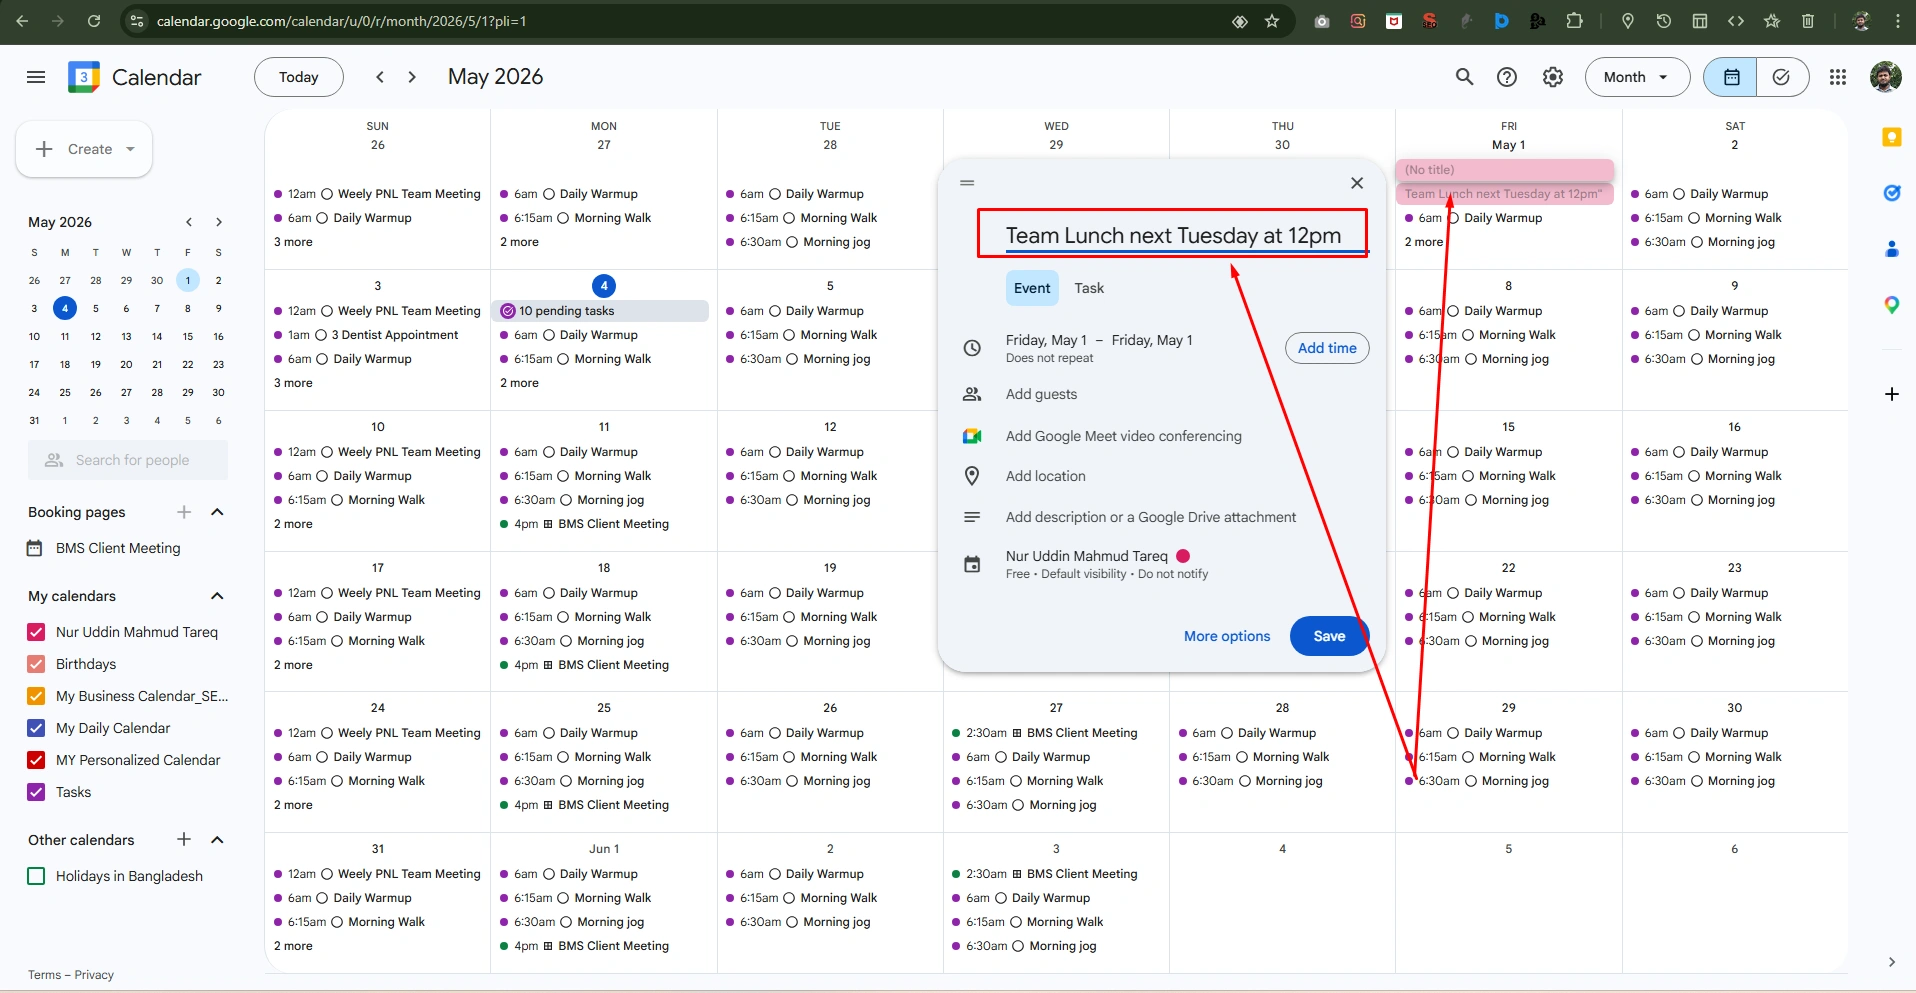Image resolution: width=1916 pixels, height=993 pixels.
Task: Collapse the Booking pages section
Action: (217, 512)
